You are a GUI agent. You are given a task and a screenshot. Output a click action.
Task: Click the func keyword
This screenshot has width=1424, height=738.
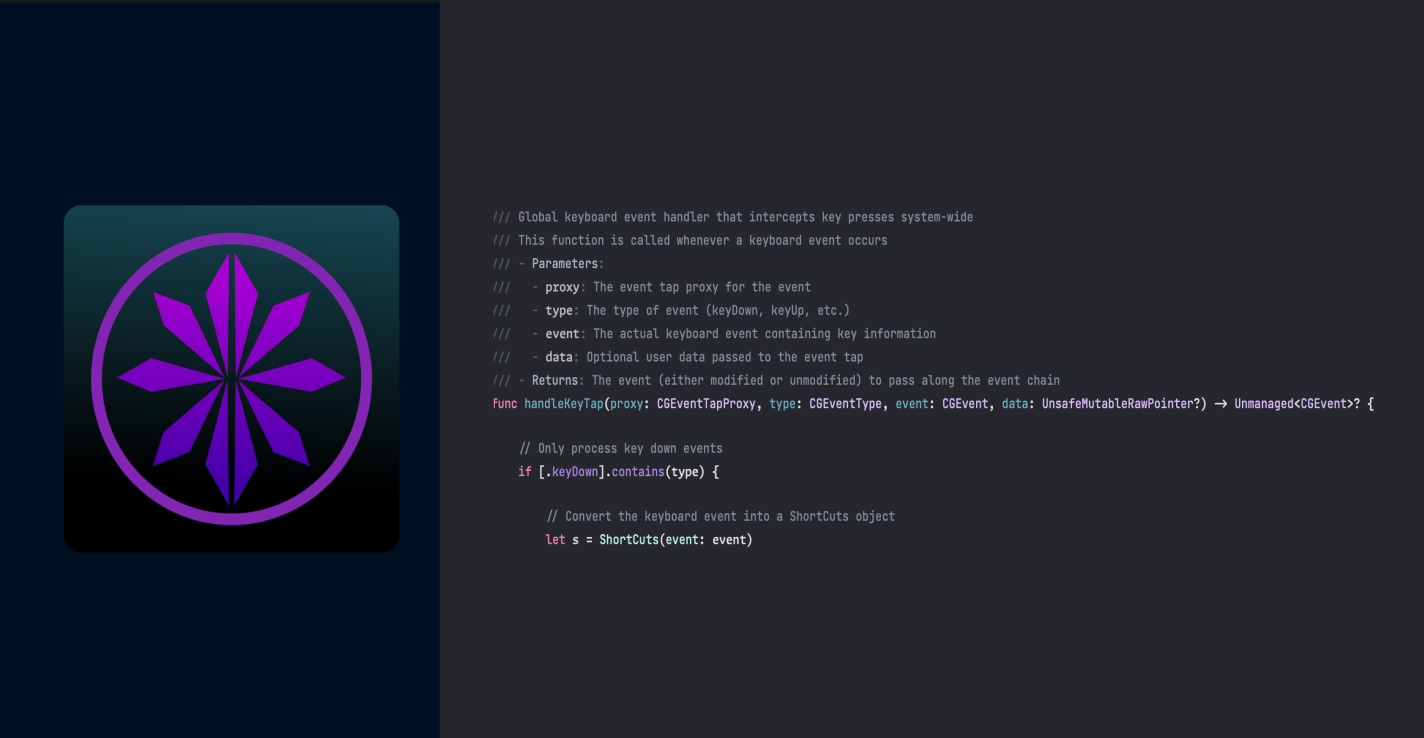pos(505,403)
